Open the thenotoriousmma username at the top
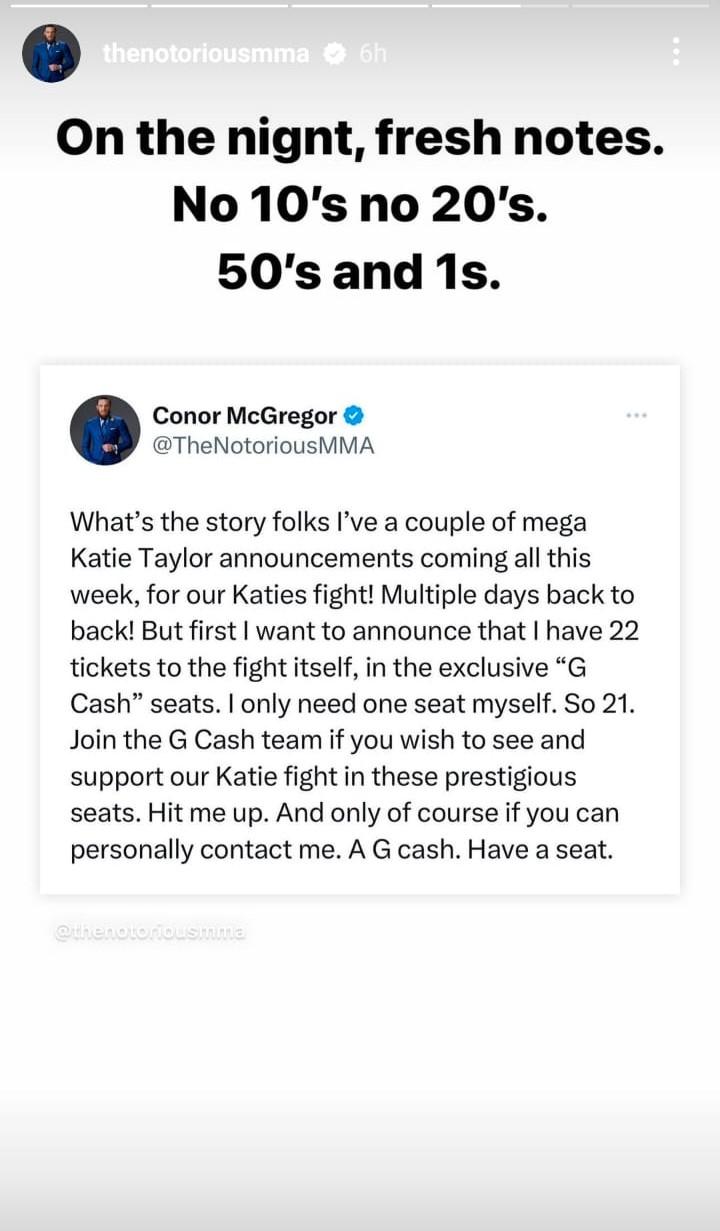The image size is (720, 1231). [x=206, y=54]
